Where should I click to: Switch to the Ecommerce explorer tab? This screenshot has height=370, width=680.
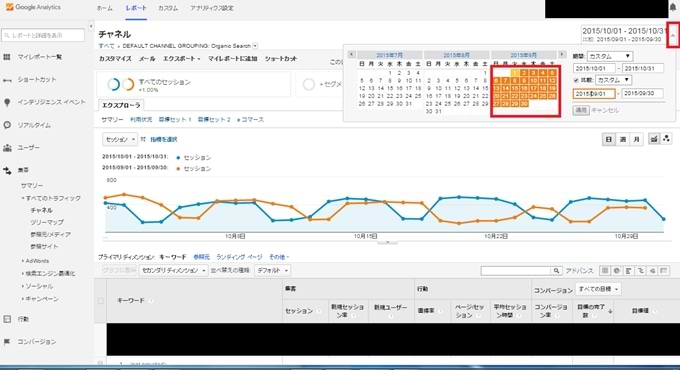250,119
